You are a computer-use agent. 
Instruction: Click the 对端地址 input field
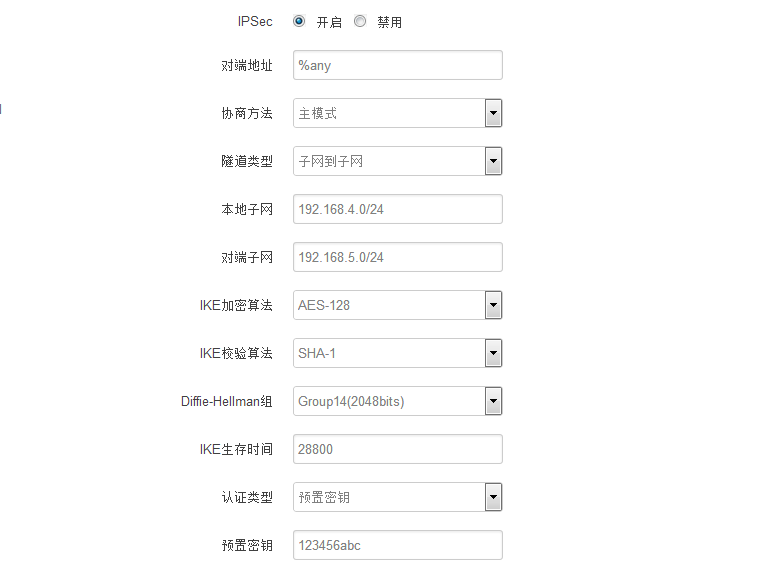coord(397,65)
